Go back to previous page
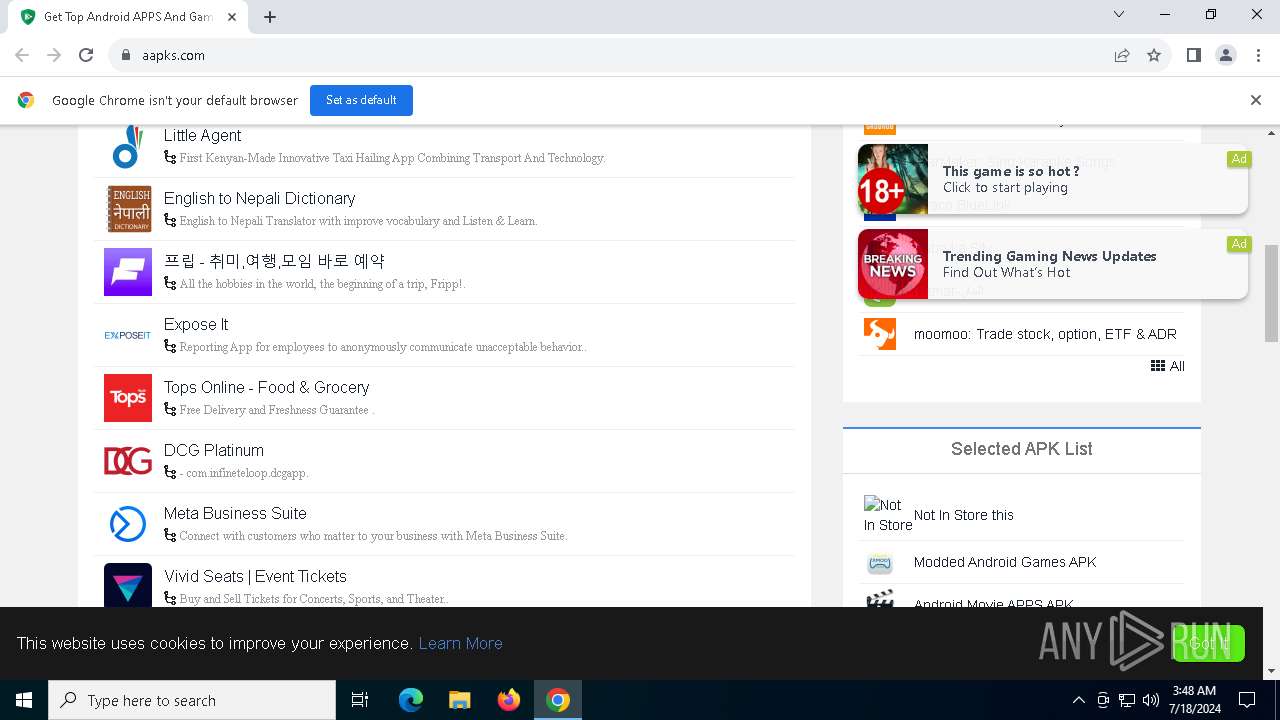1280x720 pixels. [22, 55]
